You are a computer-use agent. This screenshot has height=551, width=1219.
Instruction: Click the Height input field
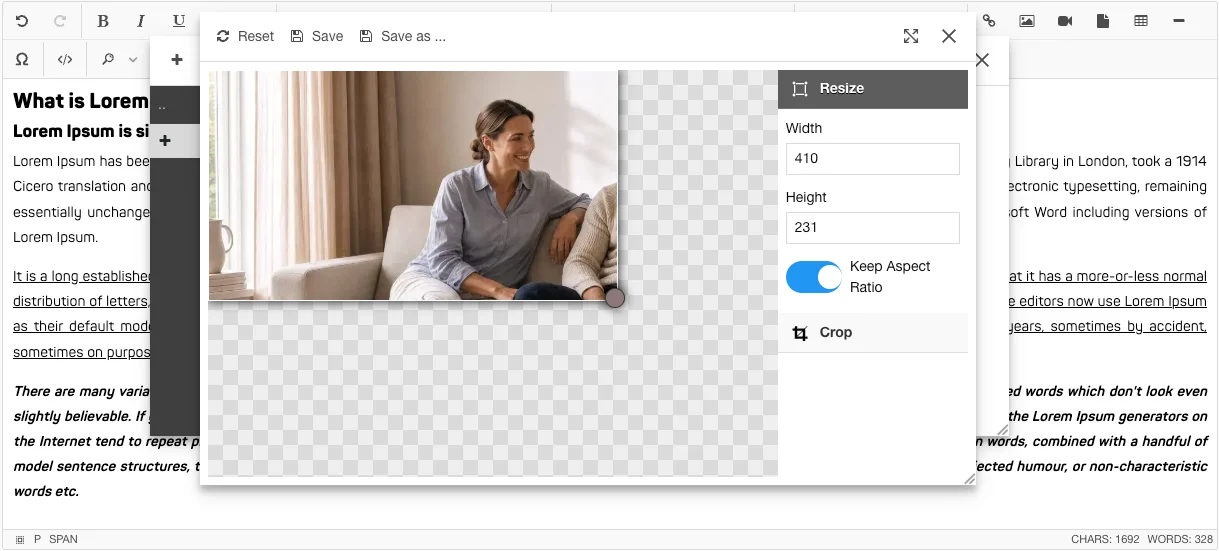coord(873,227)
